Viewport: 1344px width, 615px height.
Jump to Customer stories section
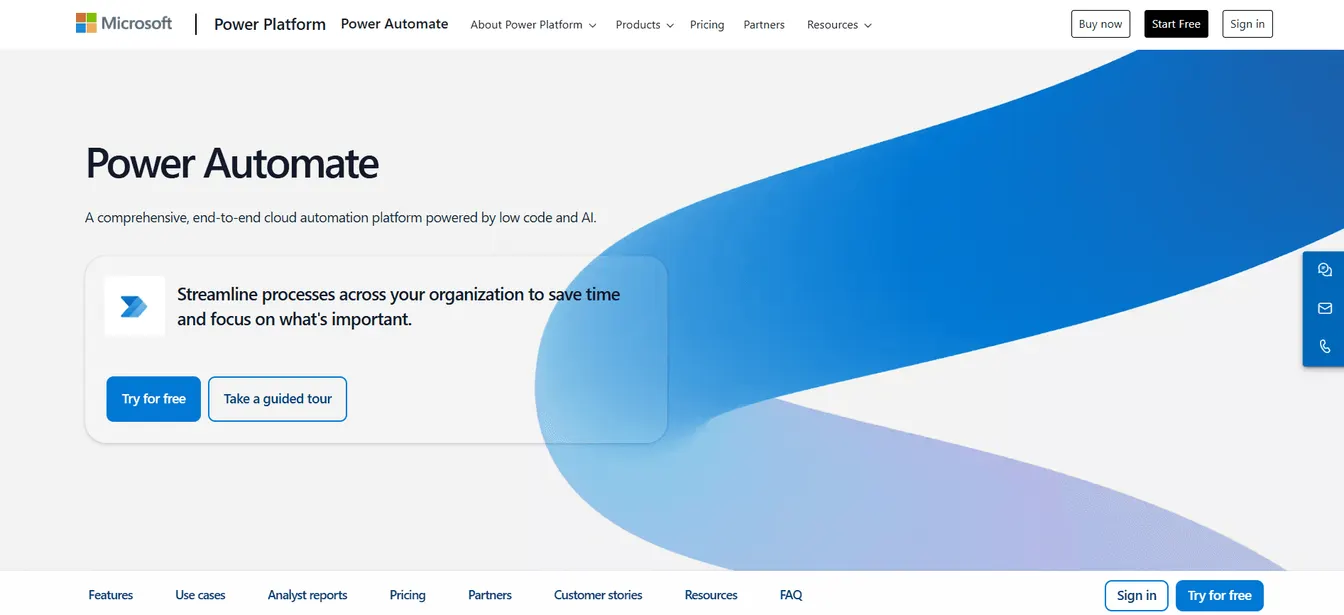(x=598, y=595)
